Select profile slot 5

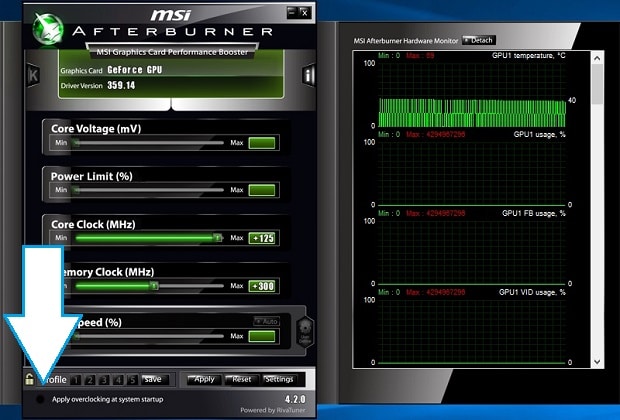(x=132, y=380)
